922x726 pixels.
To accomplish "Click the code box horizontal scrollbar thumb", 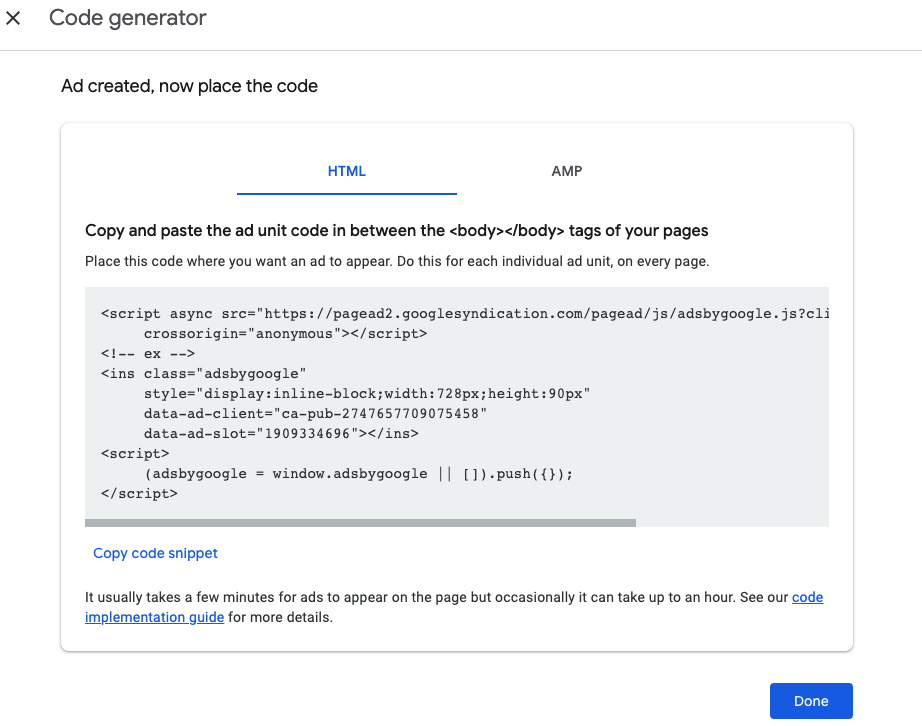I will pos(360,522).
